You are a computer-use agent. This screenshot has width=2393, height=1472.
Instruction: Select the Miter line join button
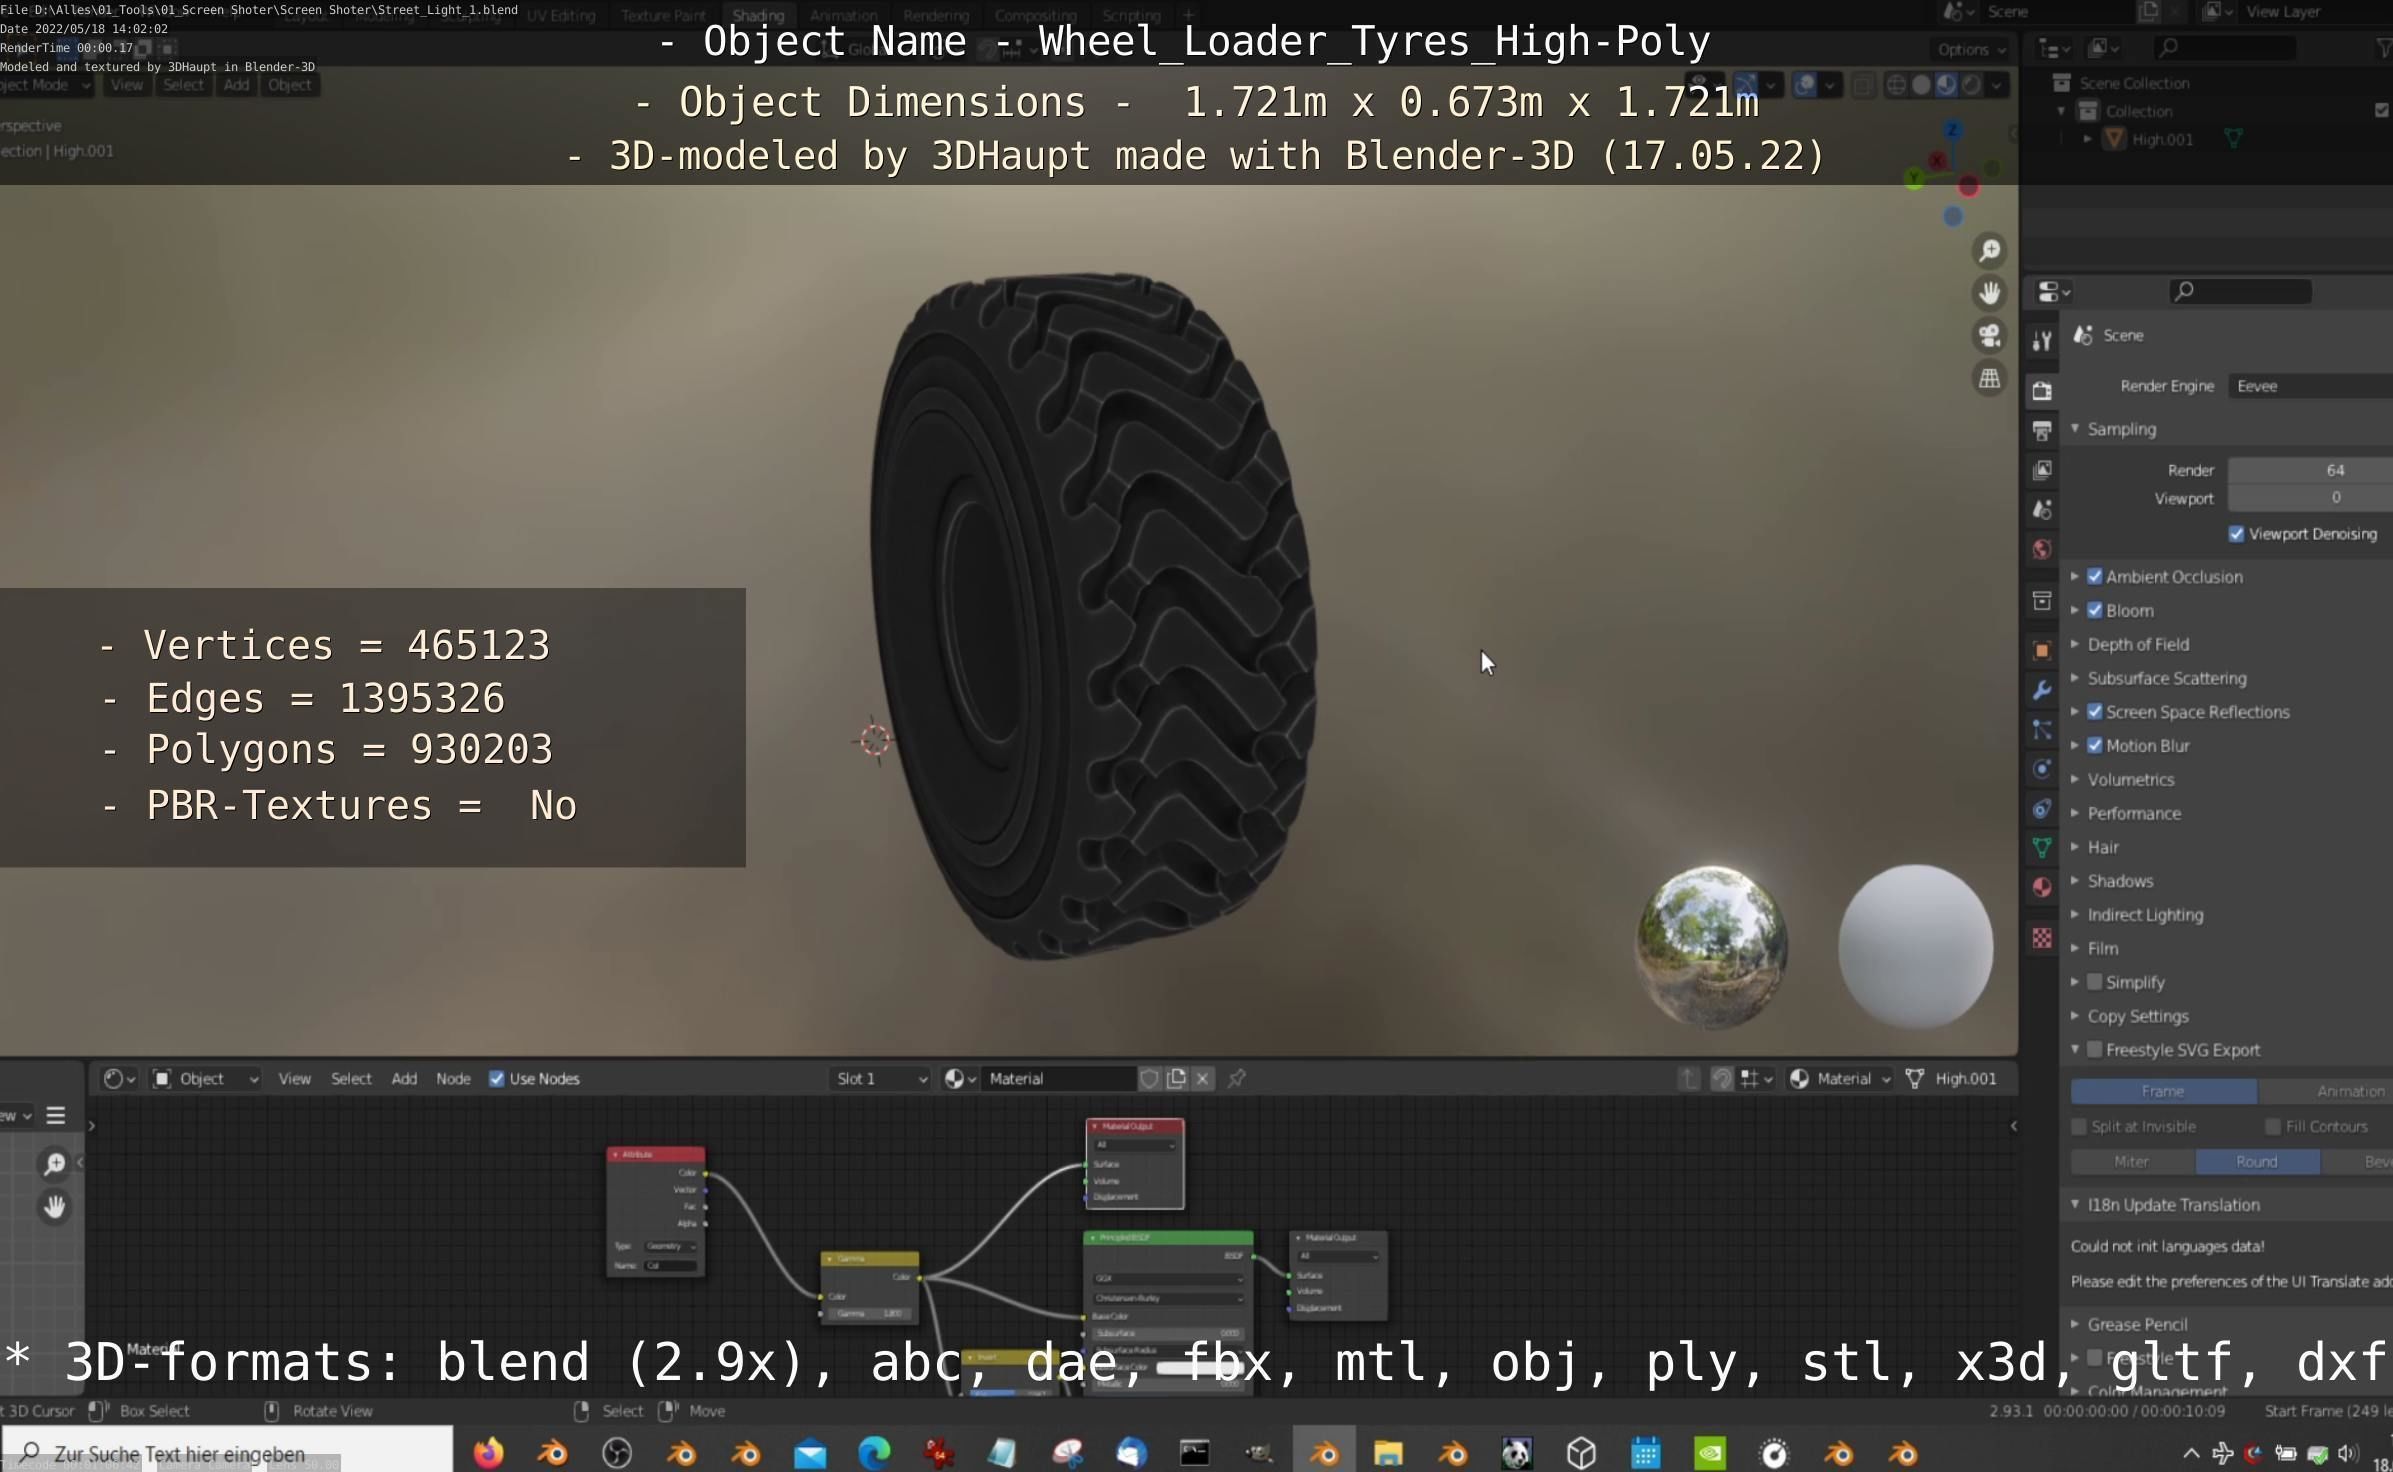2132,1161
